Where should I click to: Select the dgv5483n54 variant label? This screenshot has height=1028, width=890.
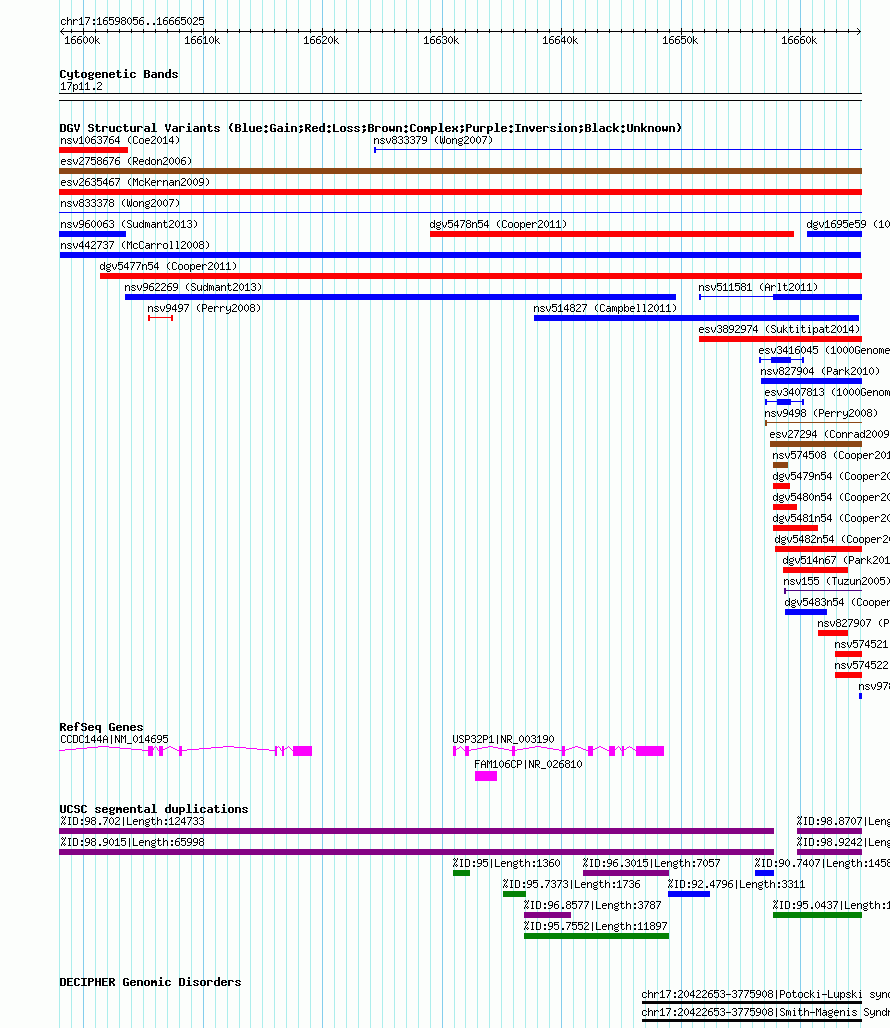coord(837,602)
